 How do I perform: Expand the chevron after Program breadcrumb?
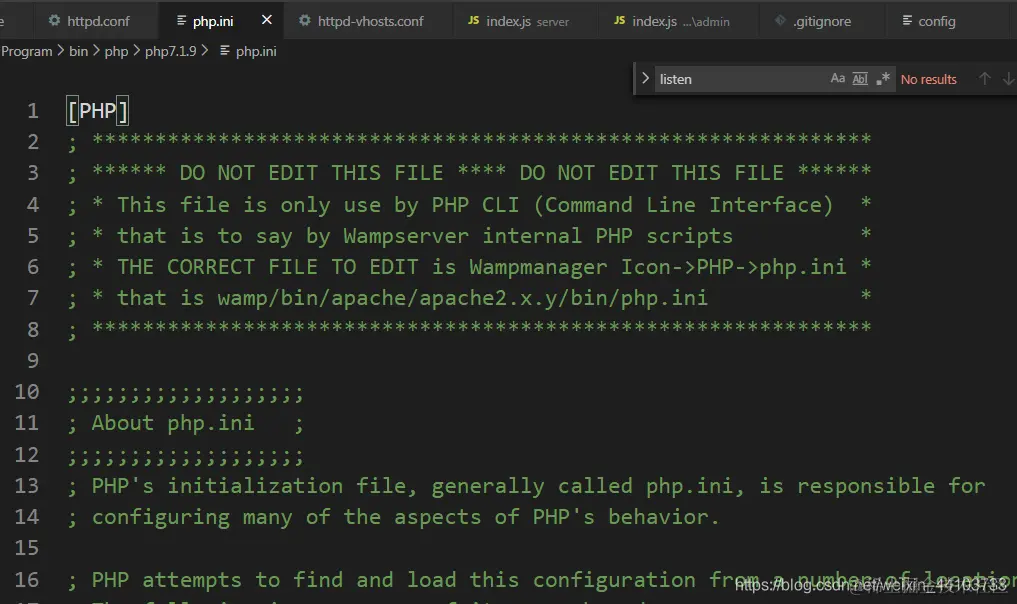click(61, 50)
